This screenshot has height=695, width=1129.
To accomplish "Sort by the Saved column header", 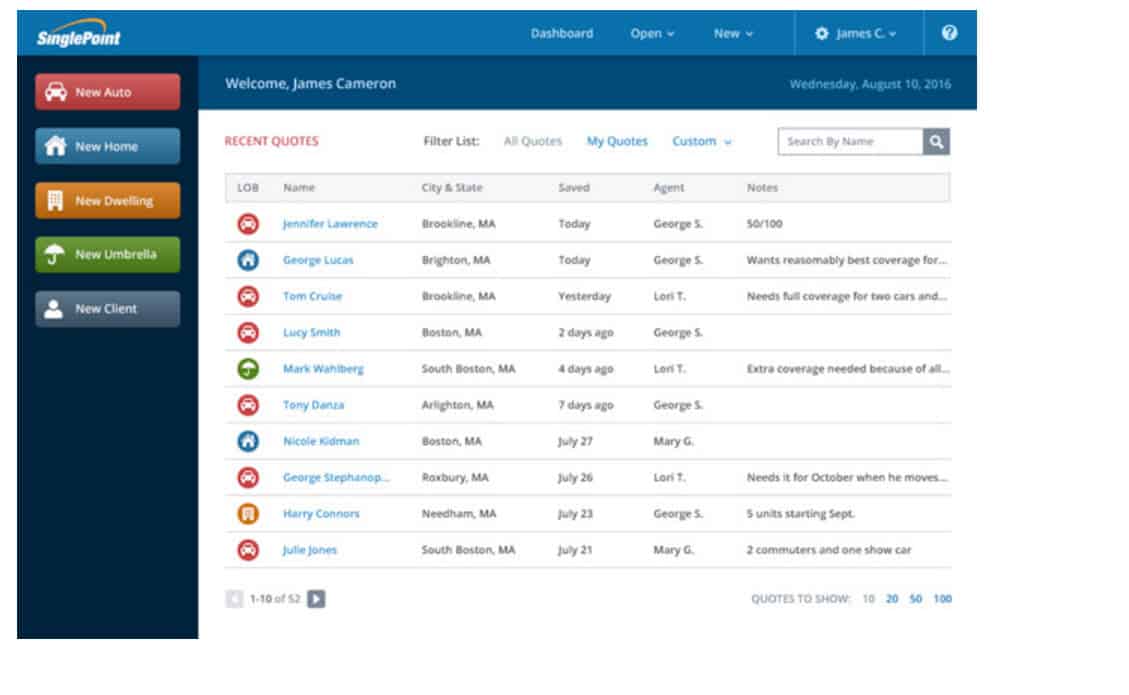I will (574, 187).
